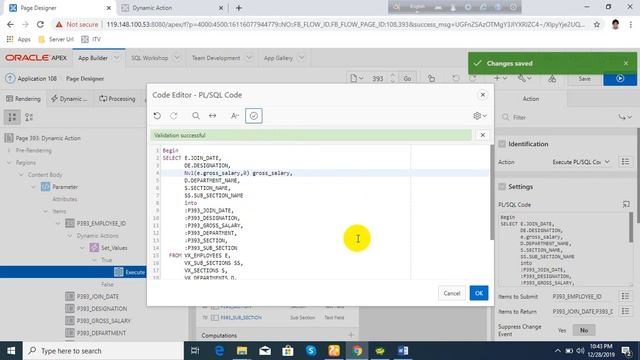Image resolution: width=640 pixels, height=360 pixels.
Task: Open a new browser tab
Action: point(239,8)
